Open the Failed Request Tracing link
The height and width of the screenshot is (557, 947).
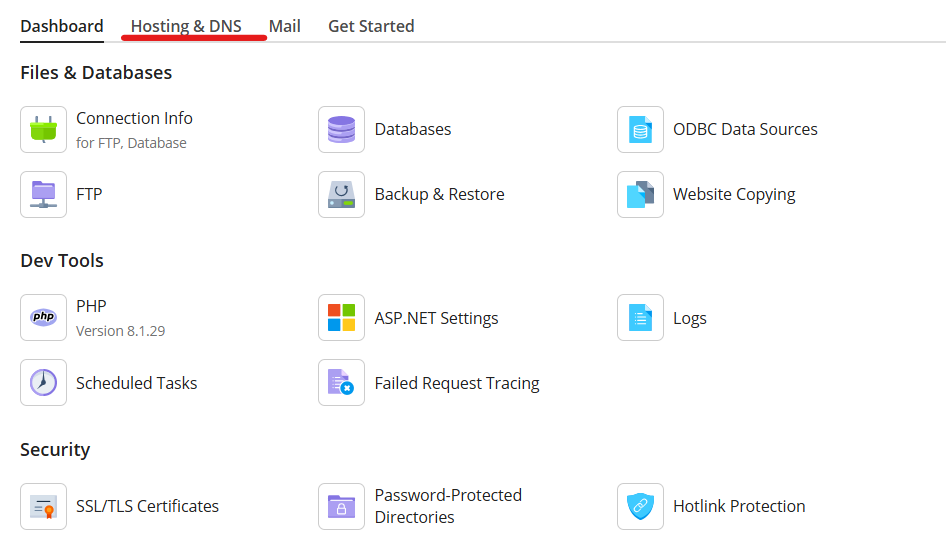pos(457,383)
